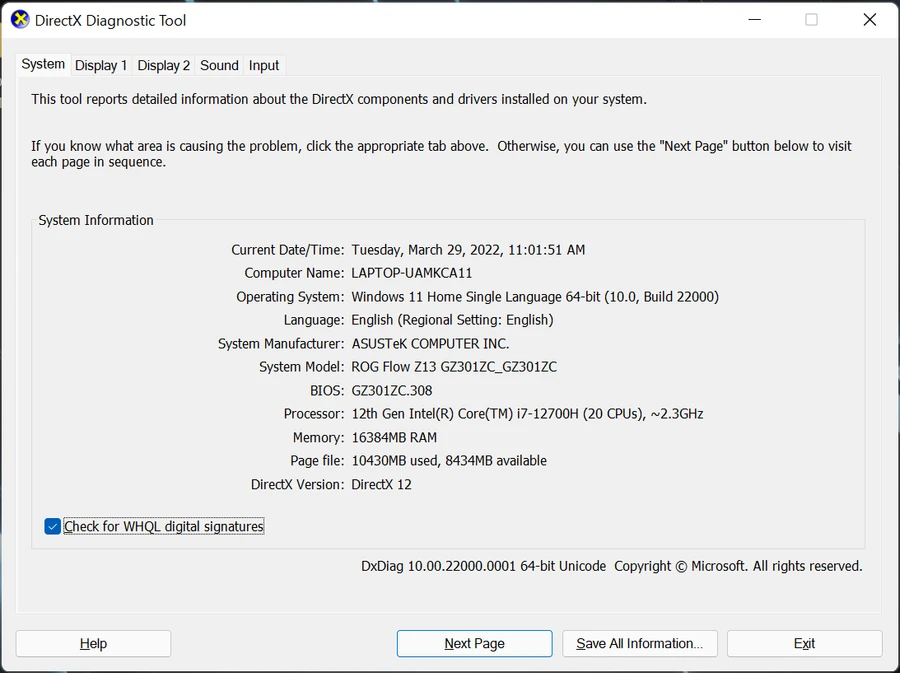Click the Processor: field label
This screenshot has width=900, height=673.
(313, 414)
